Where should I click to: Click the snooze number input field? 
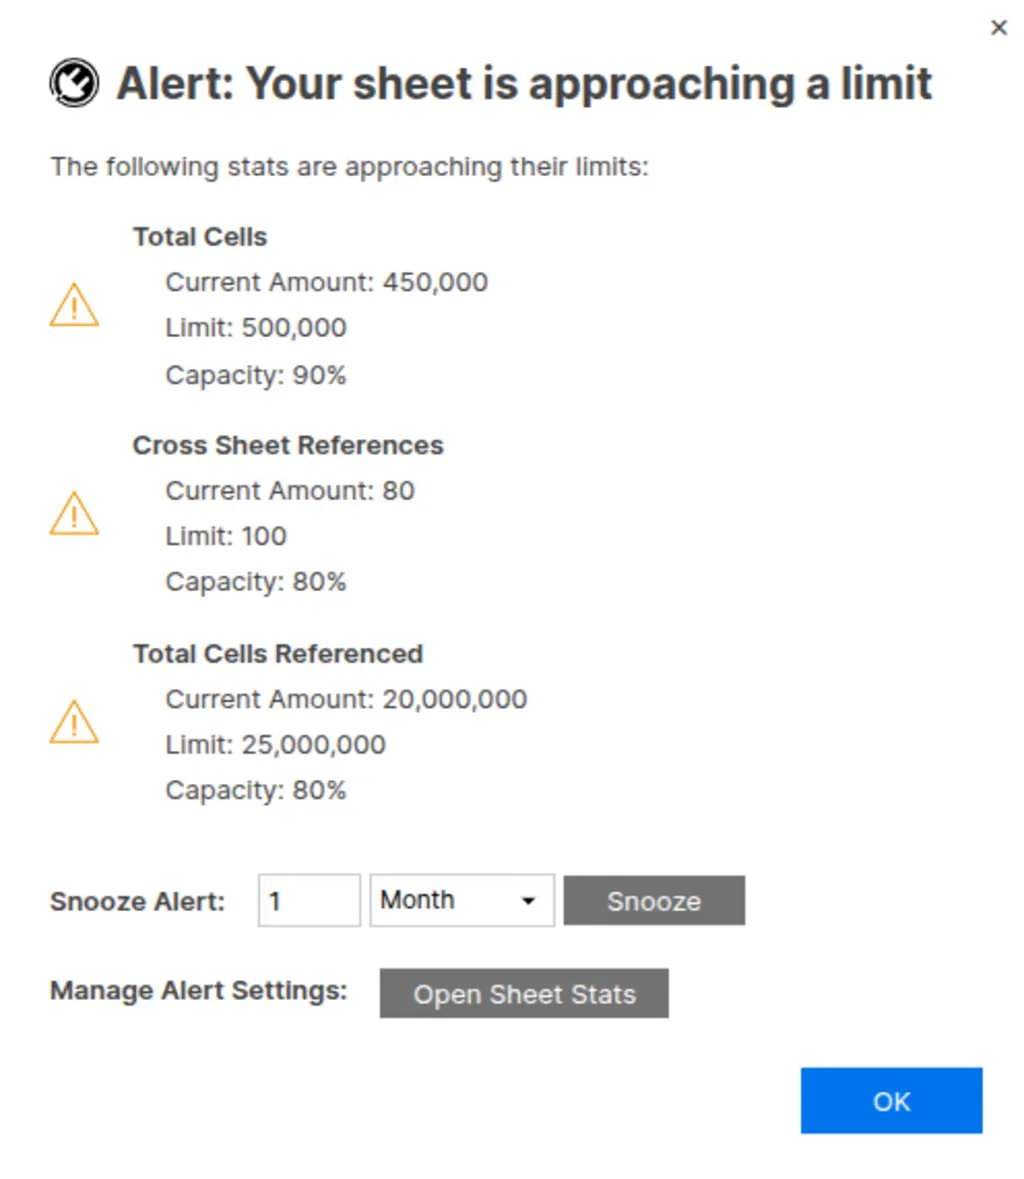click(308, 900)
